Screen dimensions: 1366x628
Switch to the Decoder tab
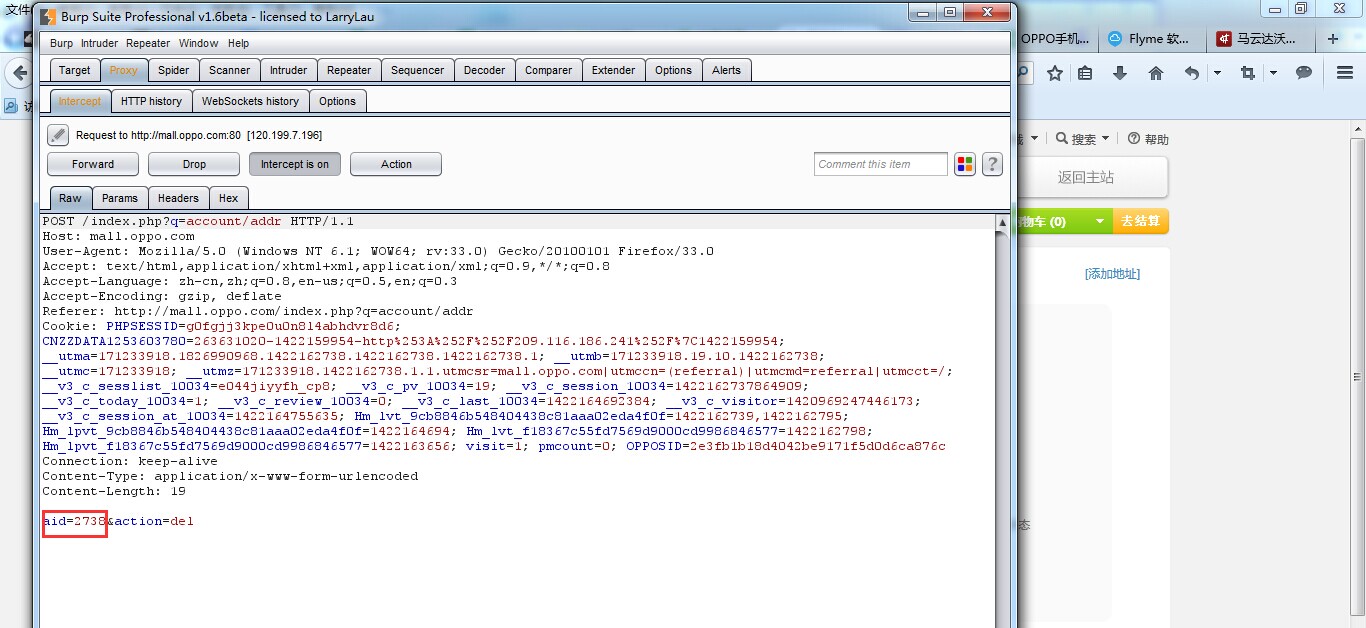point(485,70)
